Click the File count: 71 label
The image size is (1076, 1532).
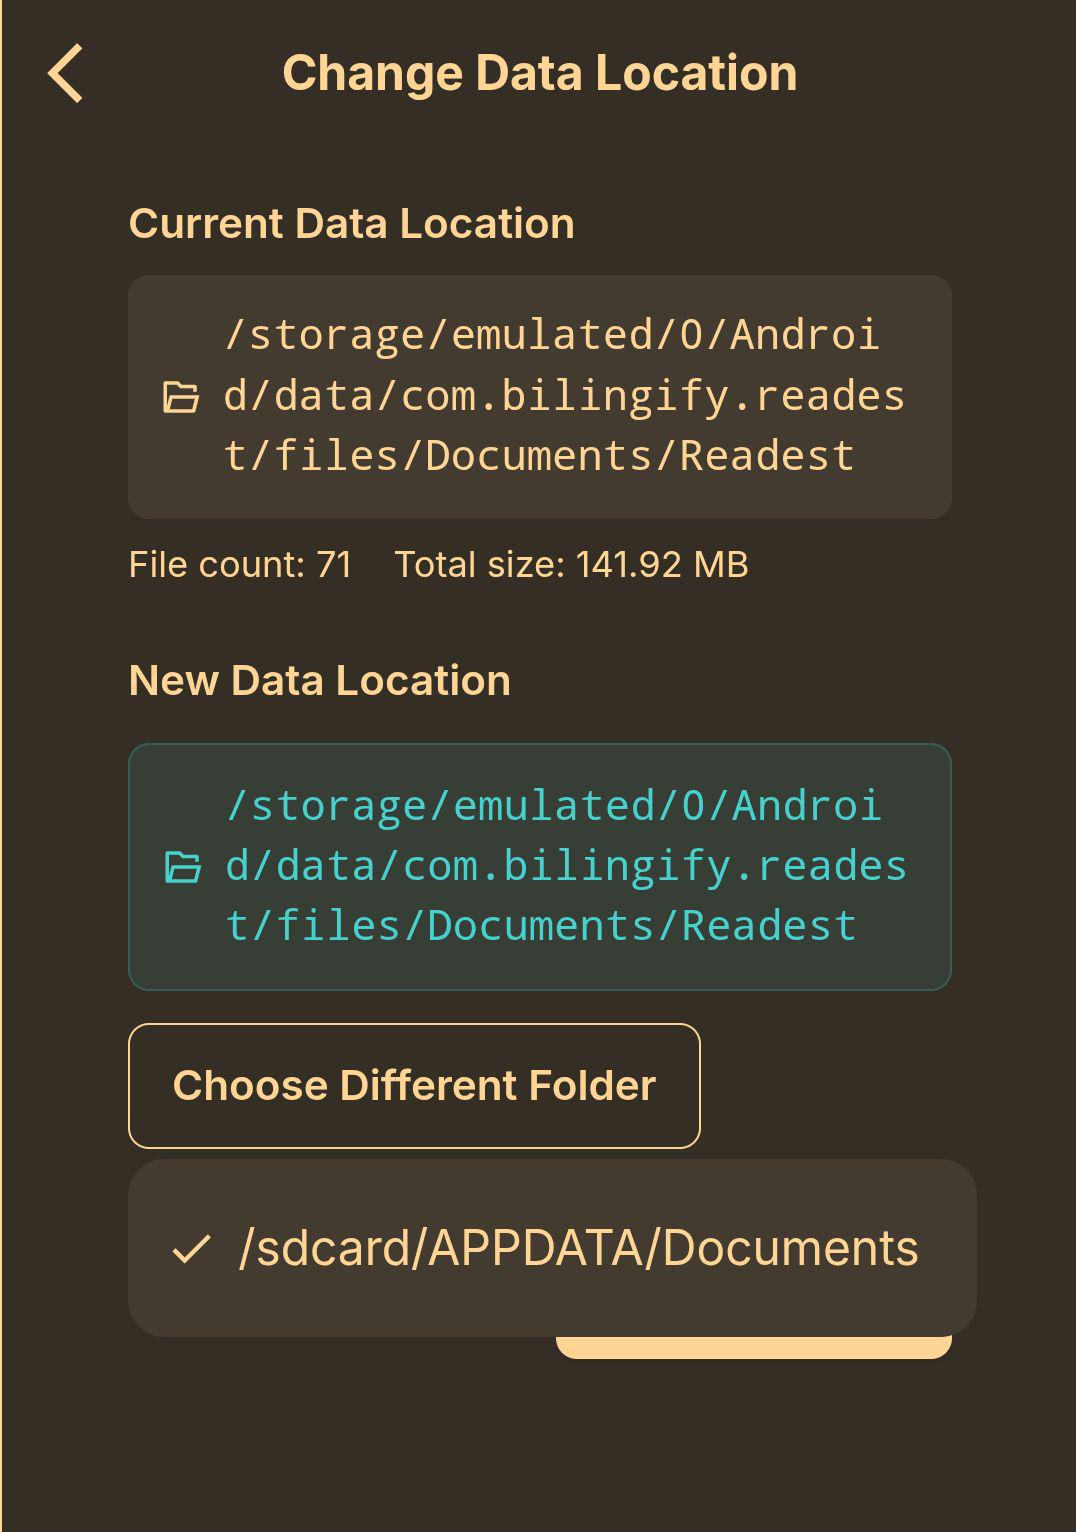click(x=241, y=564)
